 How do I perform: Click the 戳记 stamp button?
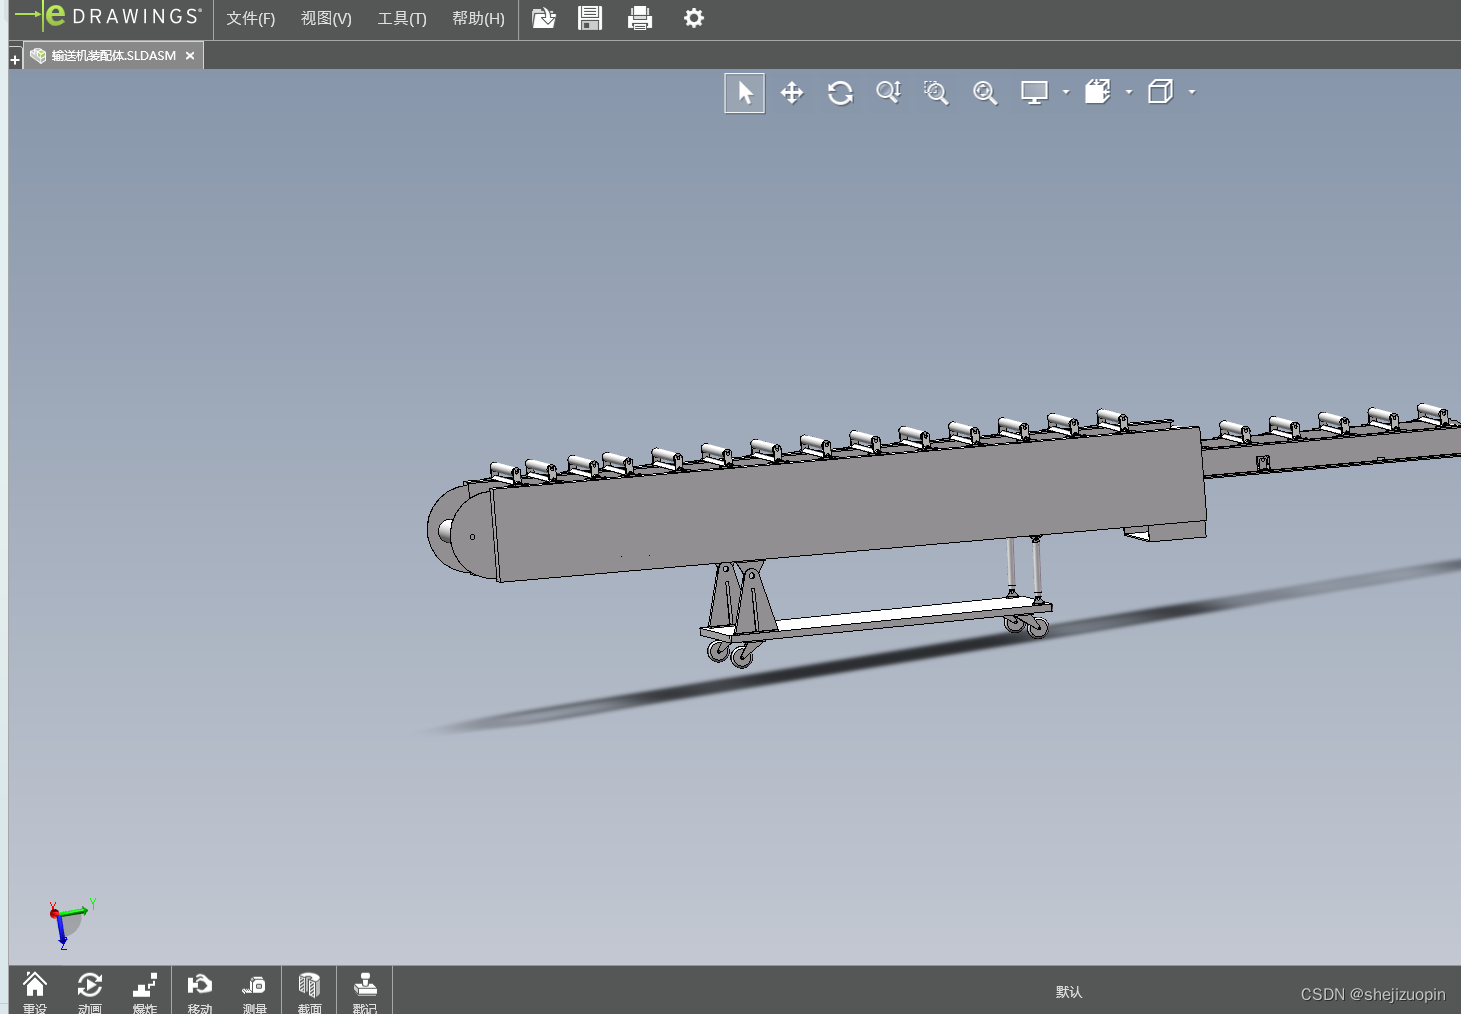tap(365, 992)
